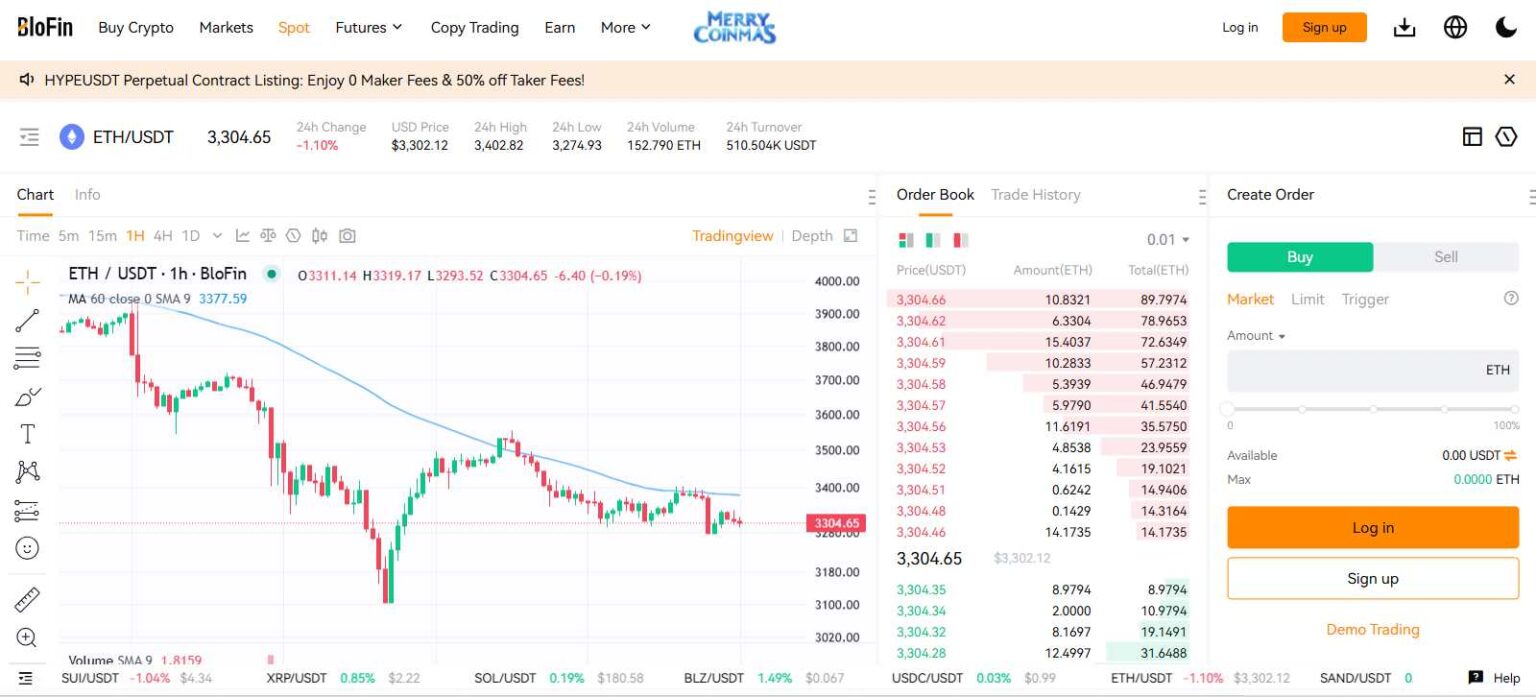Open the Info tab beside Chart
The width and height of the screenshot is (1536, 697).
pyautogui.click(x=87, y=194)
